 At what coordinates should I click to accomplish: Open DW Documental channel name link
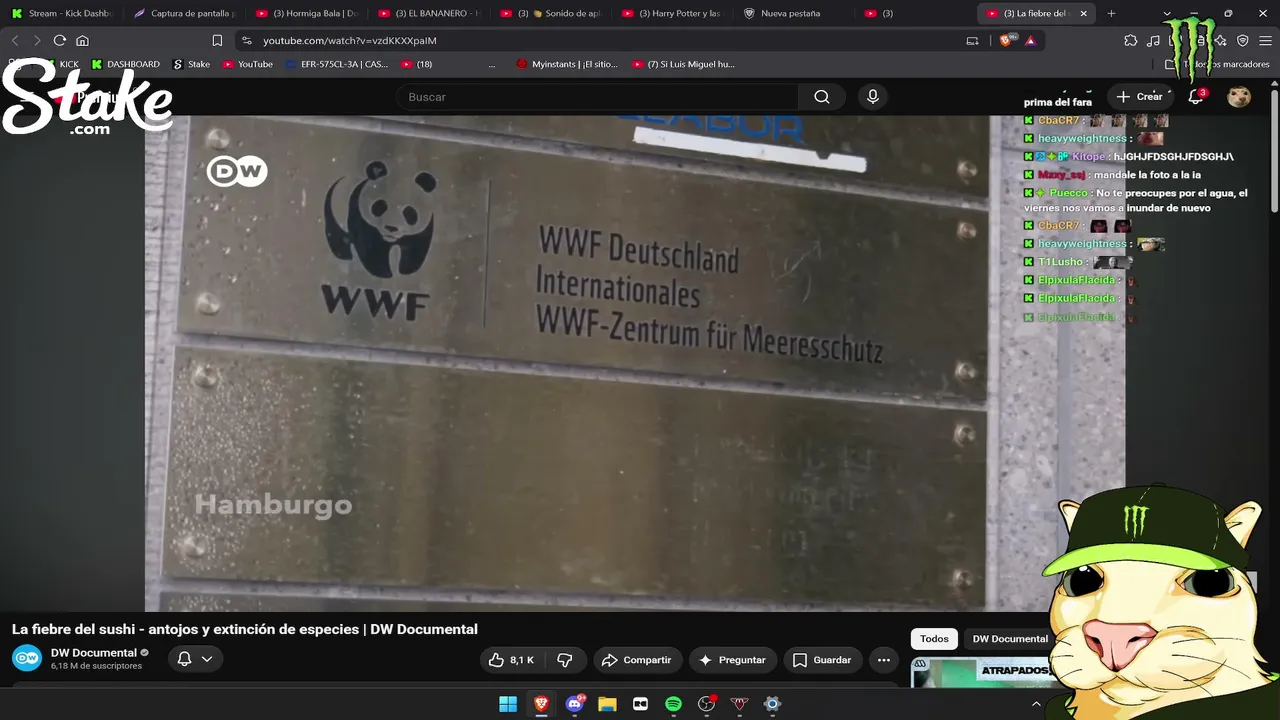click(94, 653)
